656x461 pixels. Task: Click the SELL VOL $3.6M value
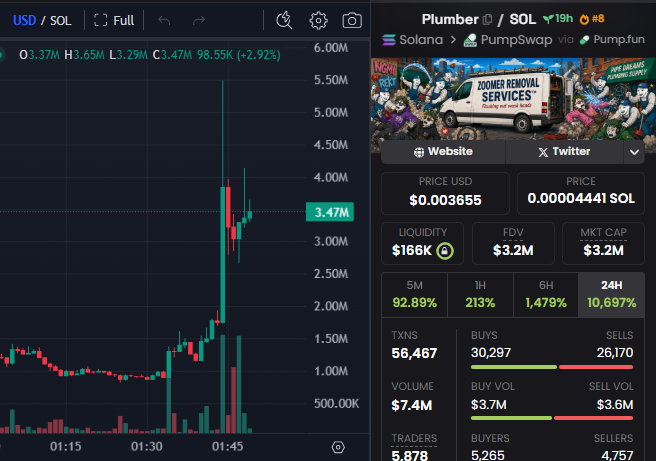click(x=615, y=405)
